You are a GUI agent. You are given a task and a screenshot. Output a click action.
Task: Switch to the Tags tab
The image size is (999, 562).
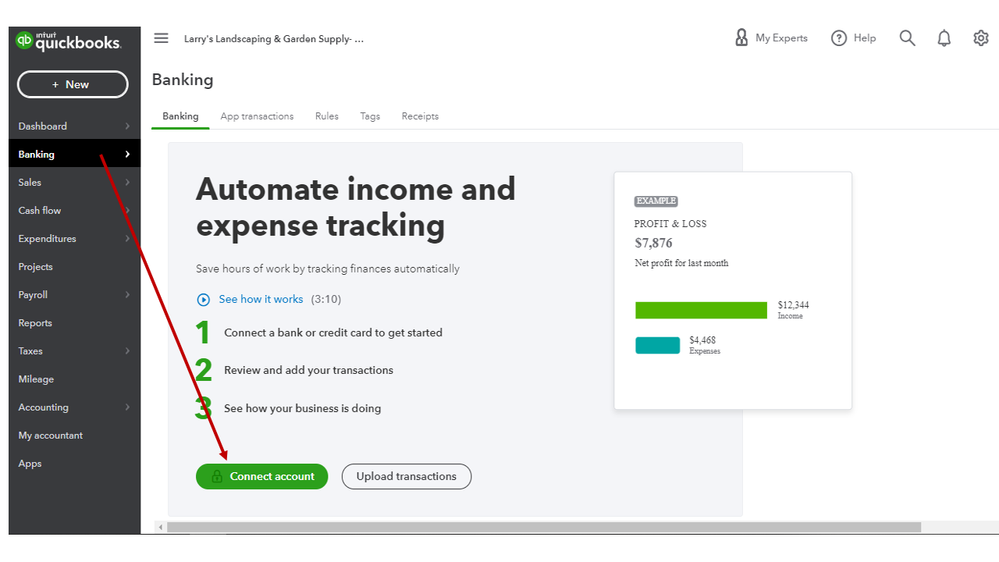coord(370,116)
